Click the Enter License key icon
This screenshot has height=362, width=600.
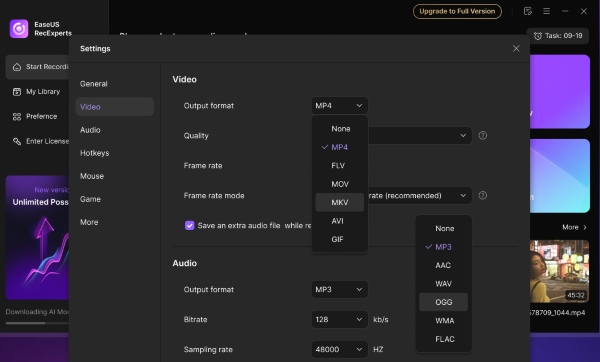17,142
